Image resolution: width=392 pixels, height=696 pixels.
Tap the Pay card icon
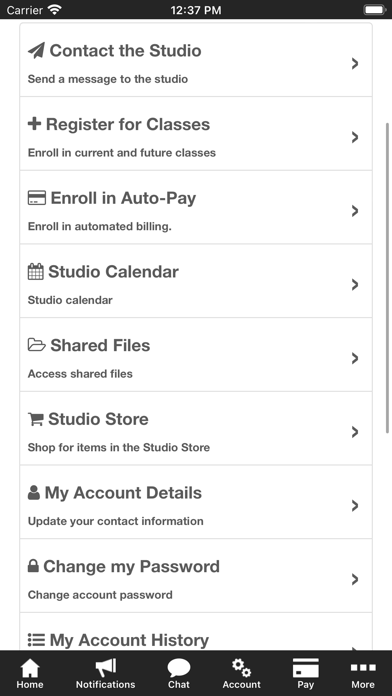(x=305, y=668)
